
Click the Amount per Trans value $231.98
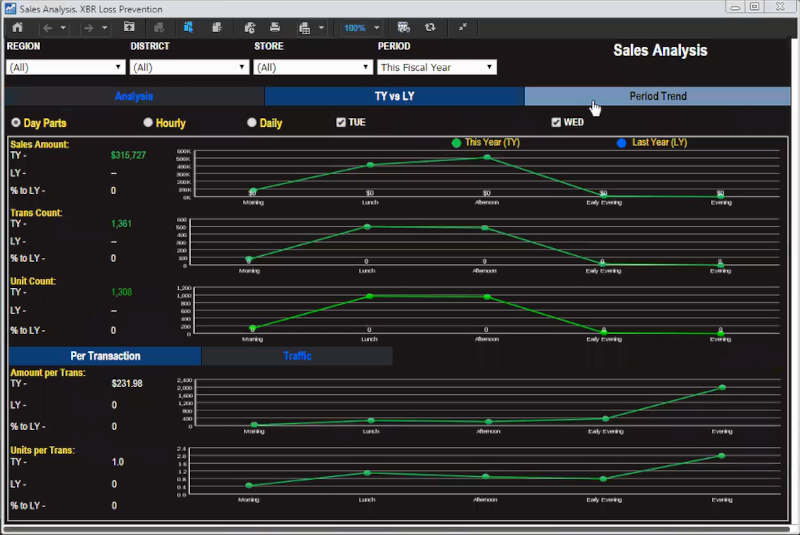[127, 383]
